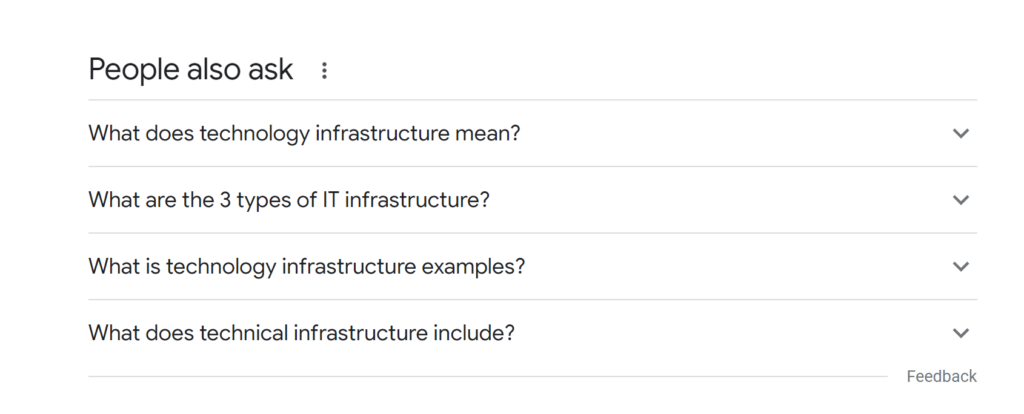Expand 'What does technical infrastructure include?'
The width and height of the screenshot is (1024, 414).
[532, 333]
